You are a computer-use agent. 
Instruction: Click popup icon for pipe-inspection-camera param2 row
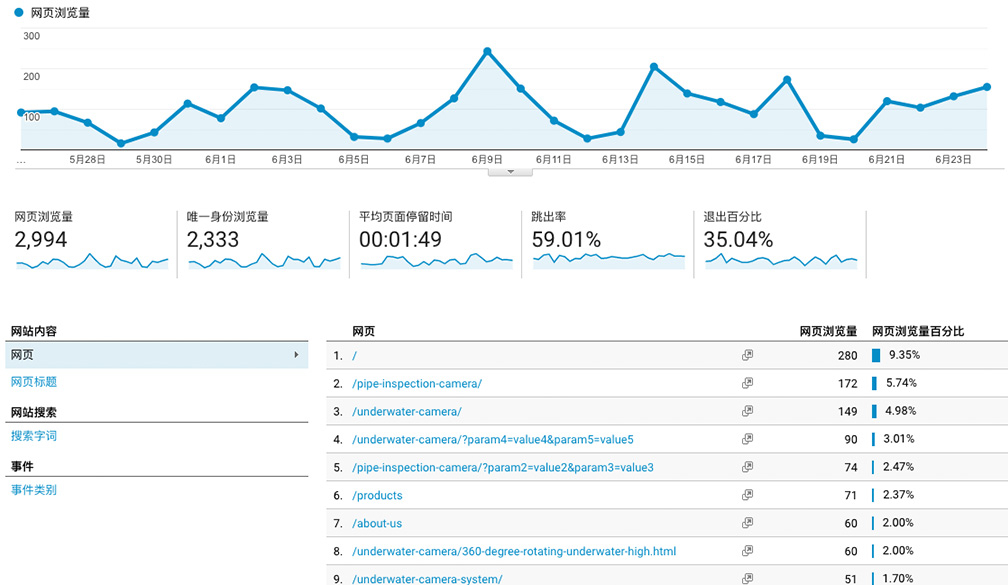pyautogui.click(x=747, y=467)
